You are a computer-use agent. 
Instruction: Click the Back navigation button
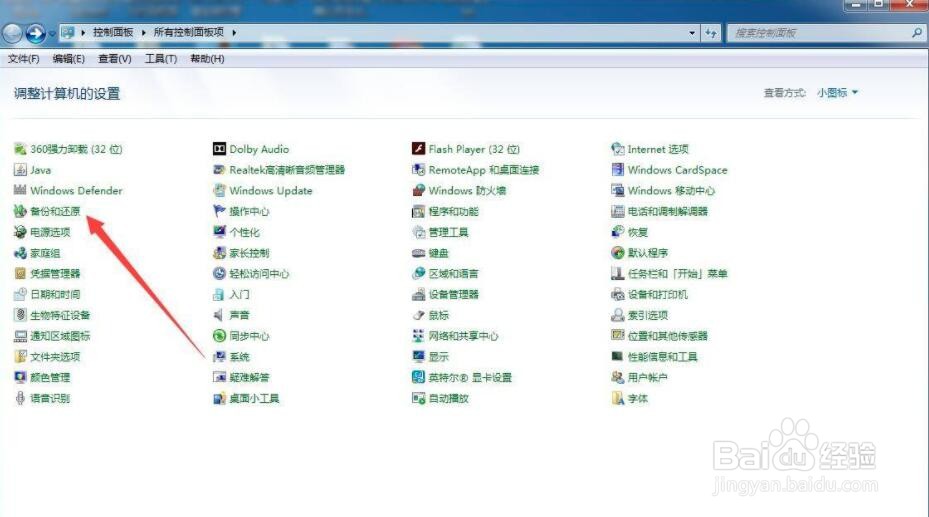[x=12, y=33]
